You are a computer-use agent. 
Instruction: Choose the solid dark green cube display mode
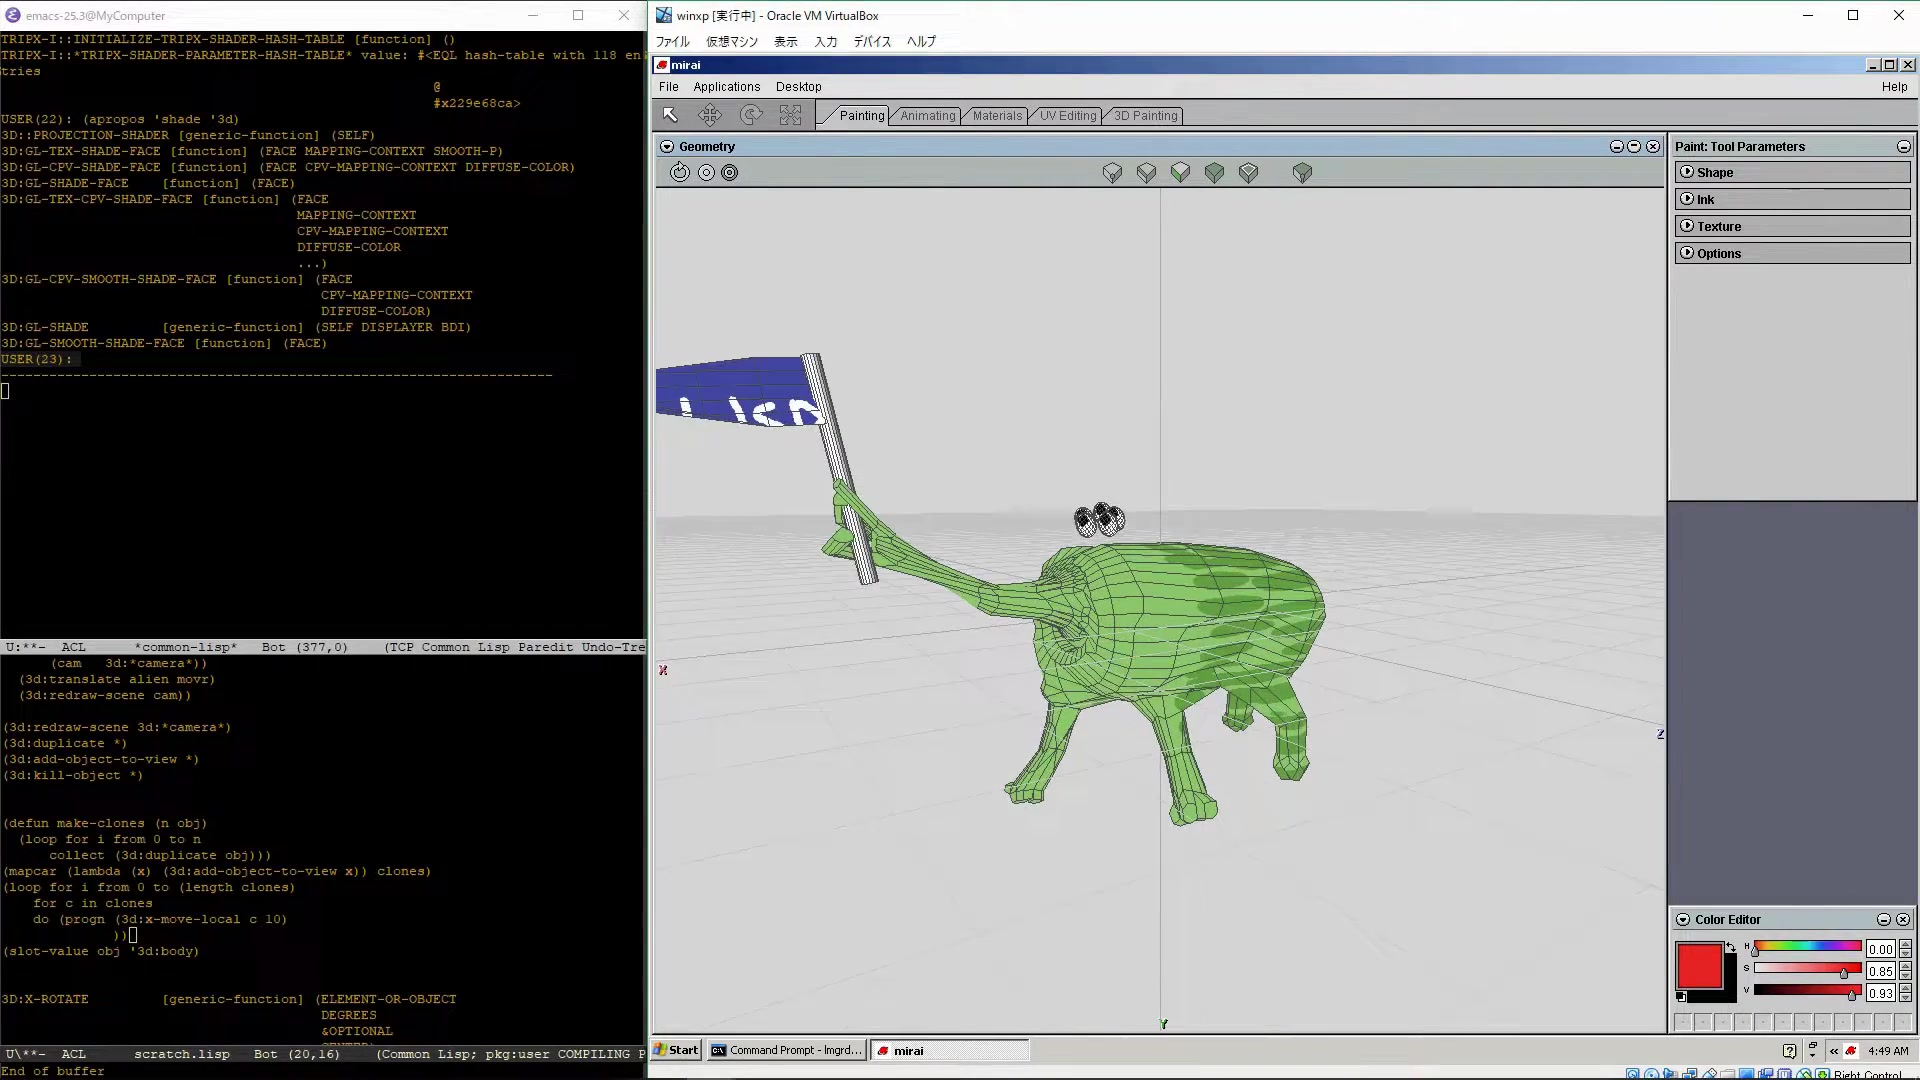click(x=1214, y=173)
